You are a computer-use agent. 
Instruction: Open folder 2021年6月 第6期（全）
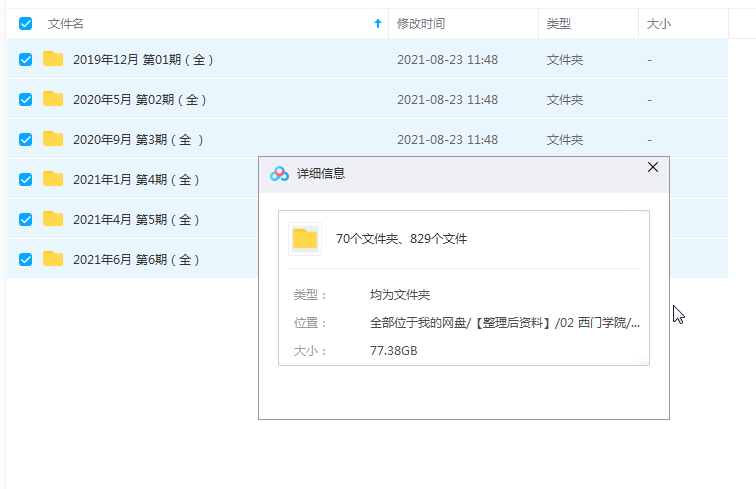click(x=136, y=260)
